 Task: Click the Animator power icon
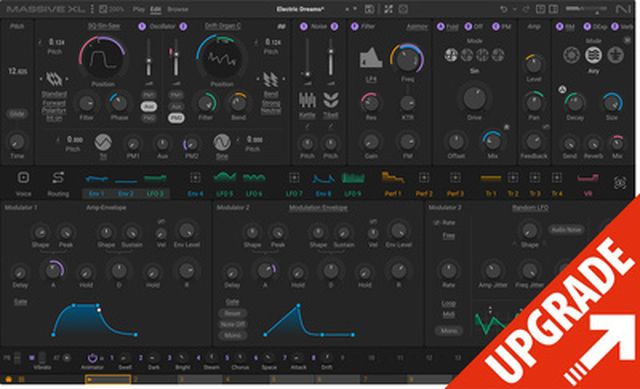pos(92,358)
